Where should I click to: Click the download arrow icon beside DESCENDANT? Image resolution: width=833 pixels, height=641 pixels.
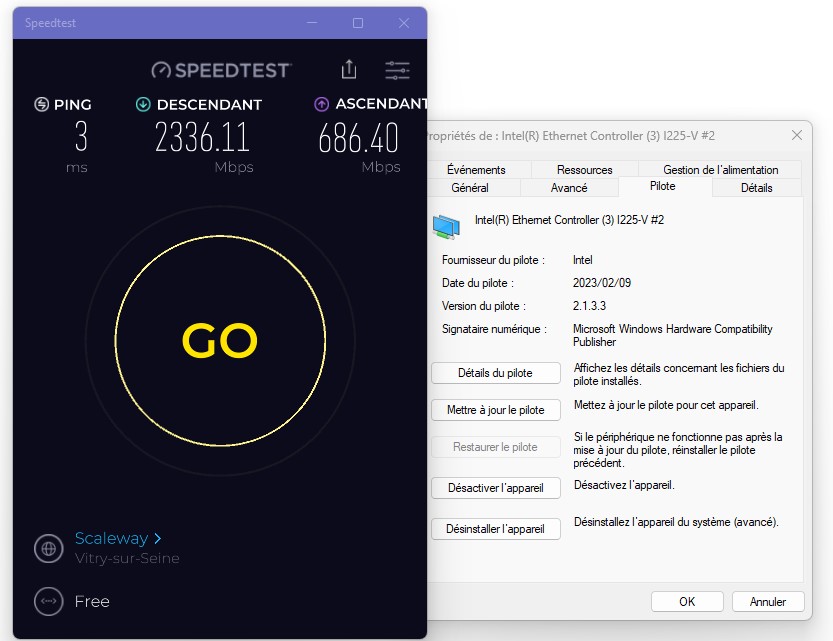(143, 104)
